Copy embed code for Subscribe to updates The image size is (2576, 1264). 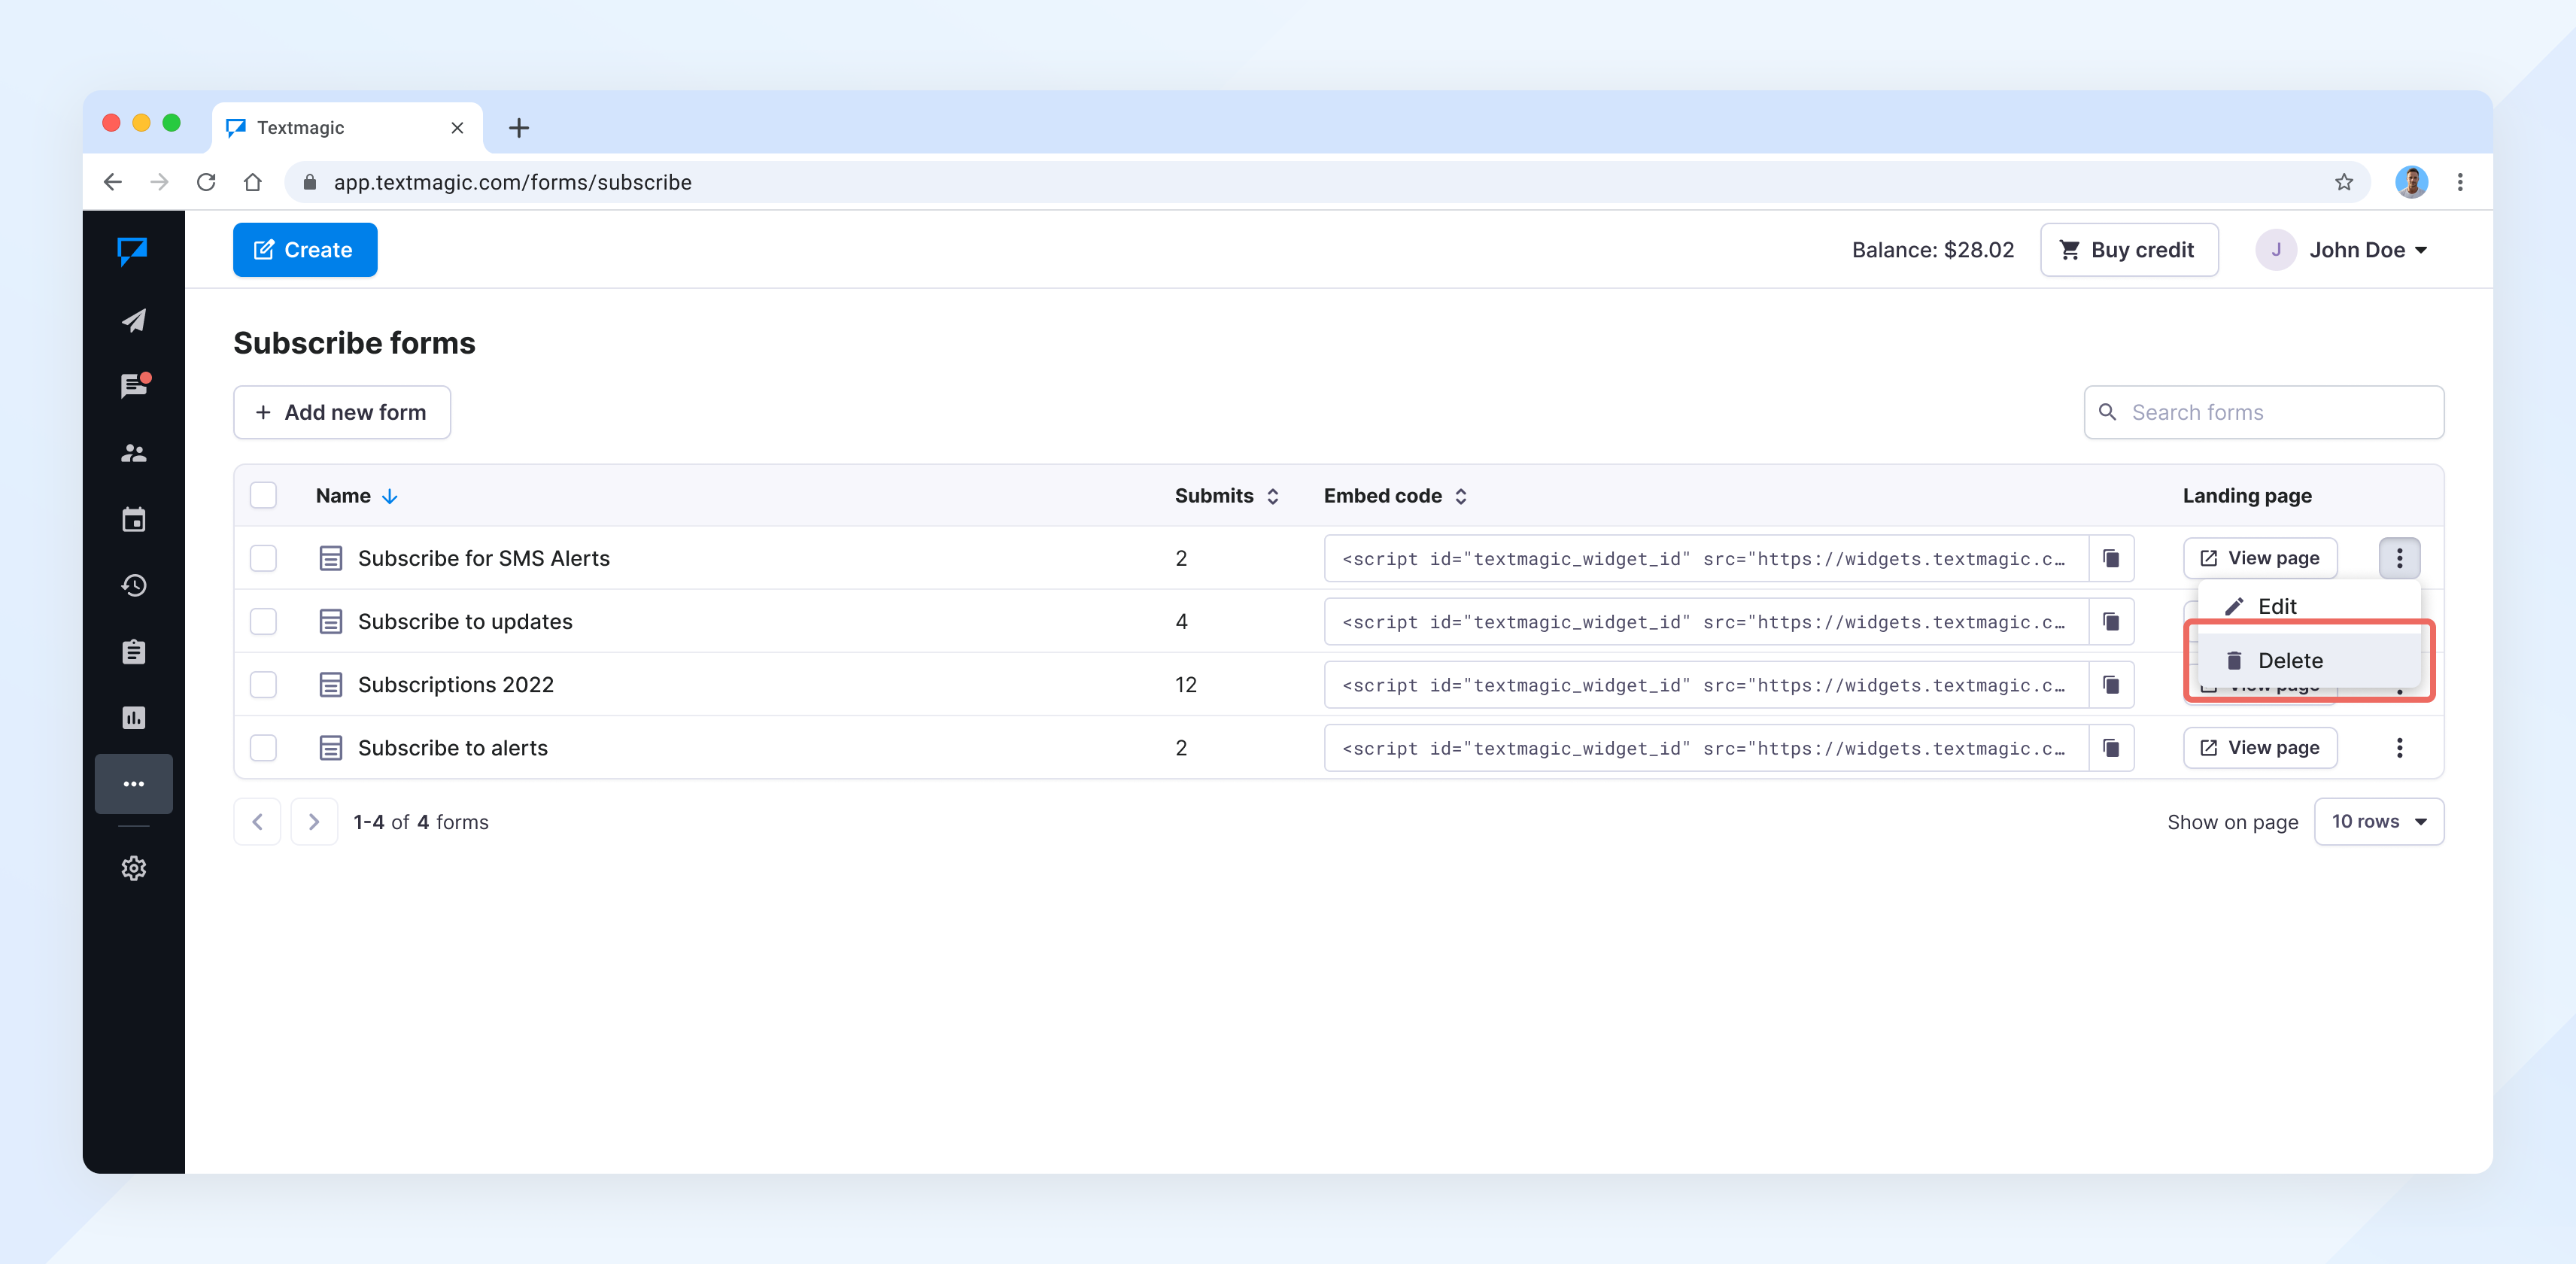click(2110, 621)
